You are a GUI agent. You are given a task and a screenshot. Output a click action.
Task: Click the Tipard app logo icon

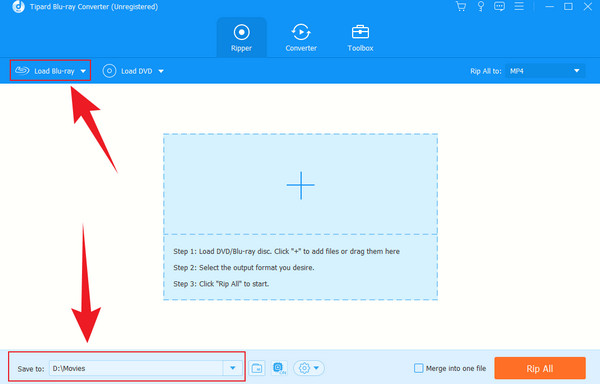(x=18, y=7)
